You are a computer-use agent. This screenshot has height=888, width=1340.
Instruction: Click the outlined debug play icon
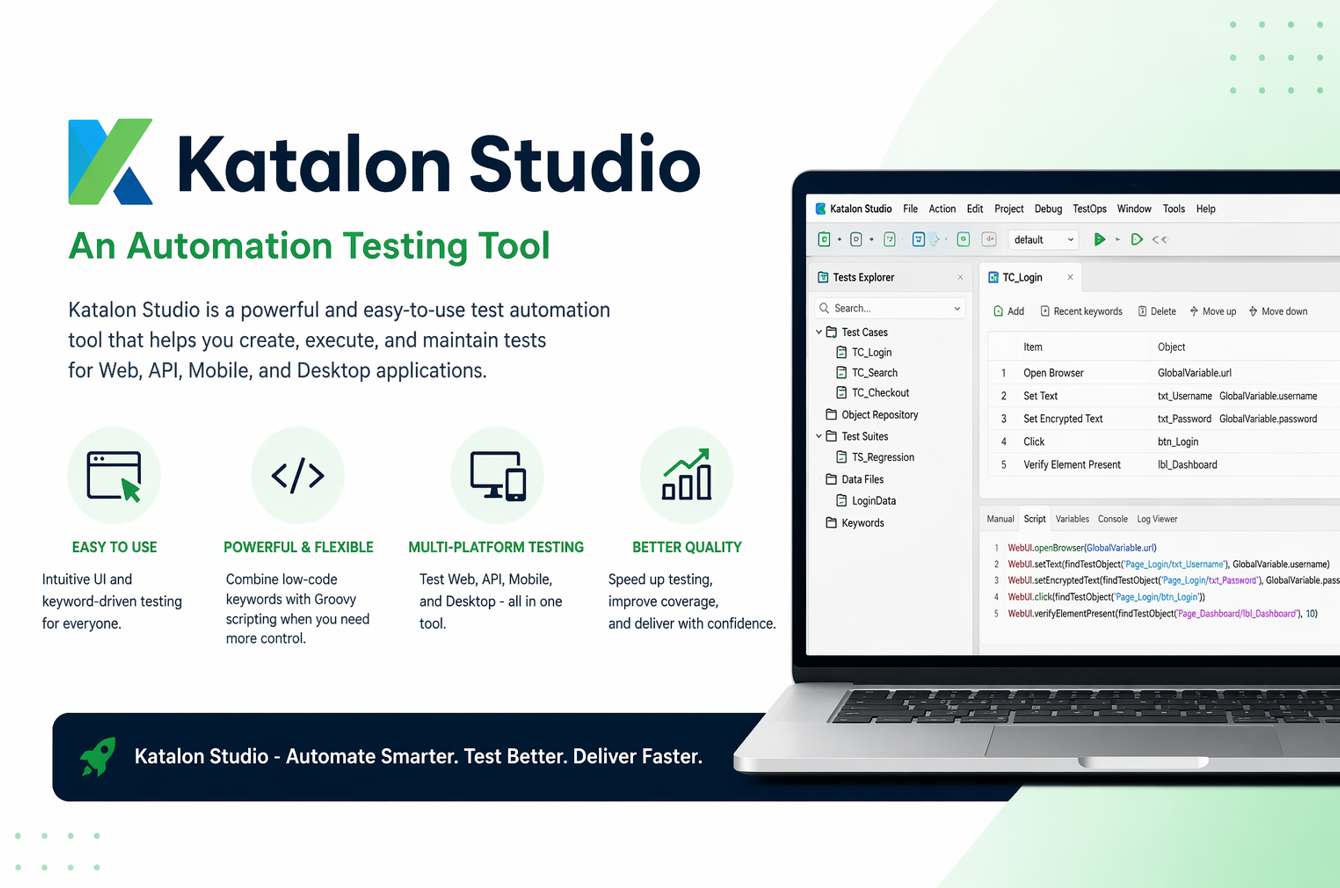click(x=1137, y=240)
